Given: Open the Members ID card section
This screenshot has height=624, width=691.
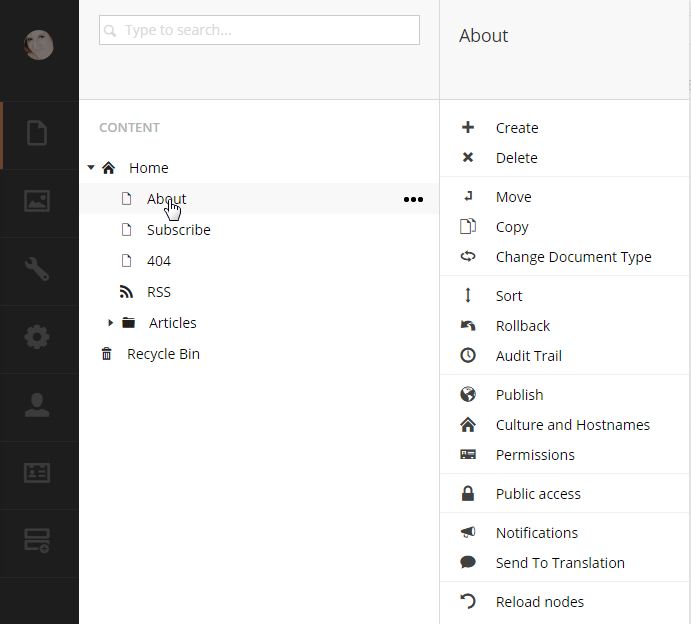Looking at the screenshot, I should click(37, 473).
